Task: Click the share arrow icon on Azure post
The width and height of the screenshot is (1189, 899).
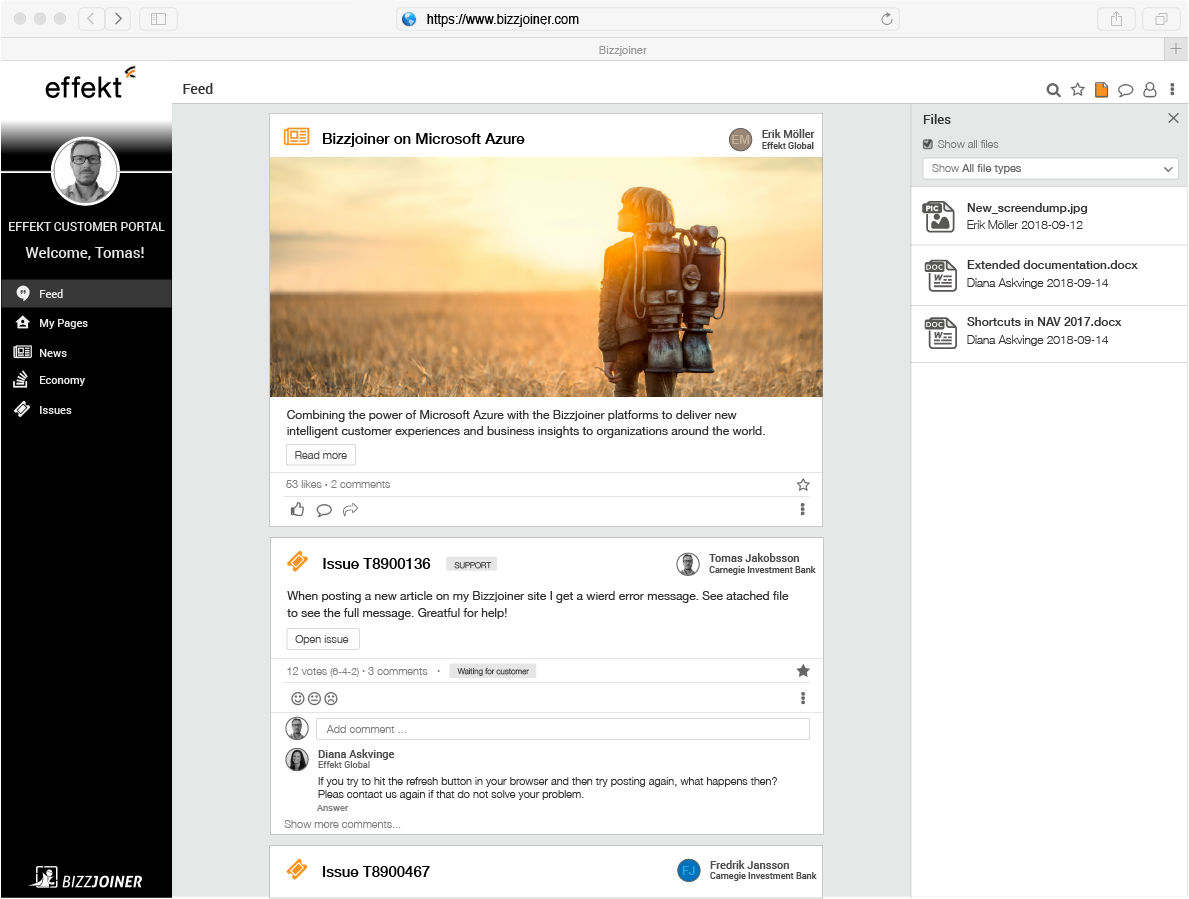Action: (350, 510)
